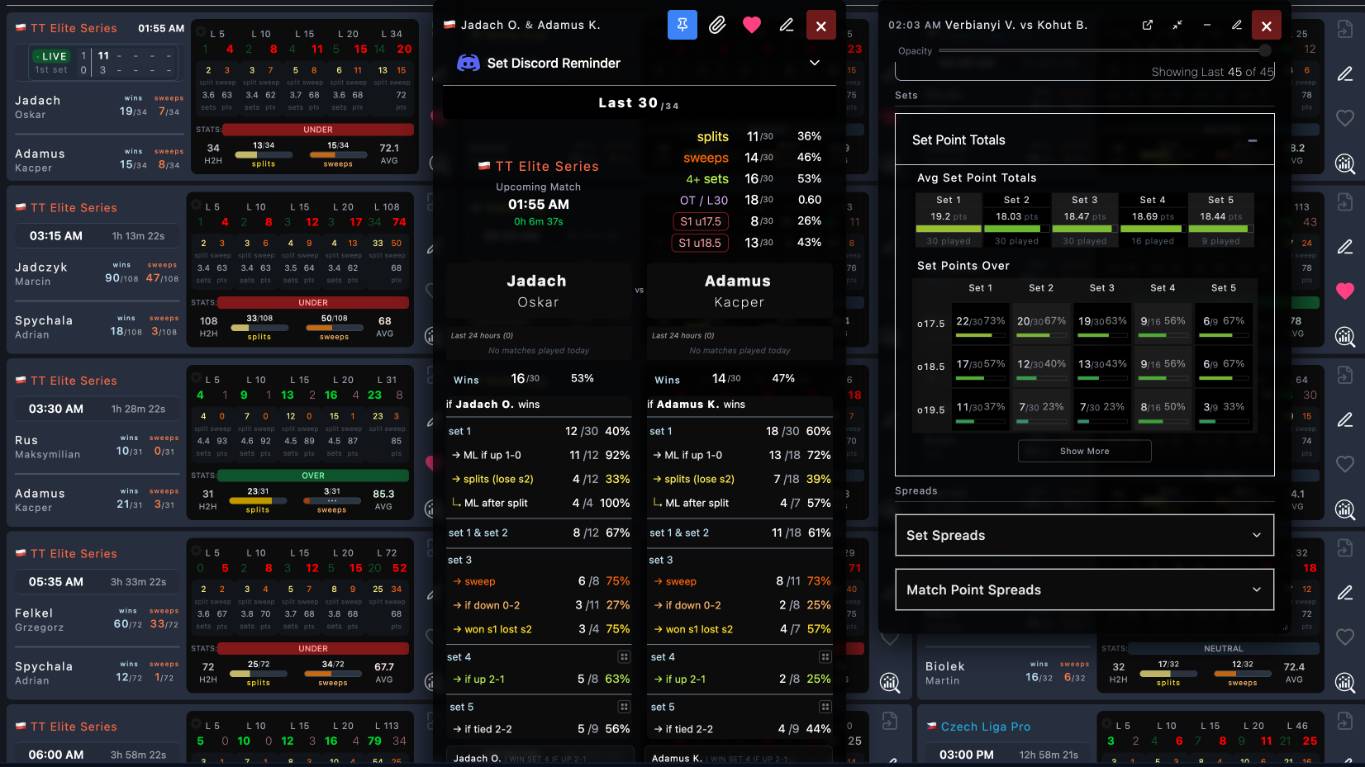The image size is (1365, 767).
Task: Open set 5 grid icon under Jadach O. wins
Action: point(623,707)
